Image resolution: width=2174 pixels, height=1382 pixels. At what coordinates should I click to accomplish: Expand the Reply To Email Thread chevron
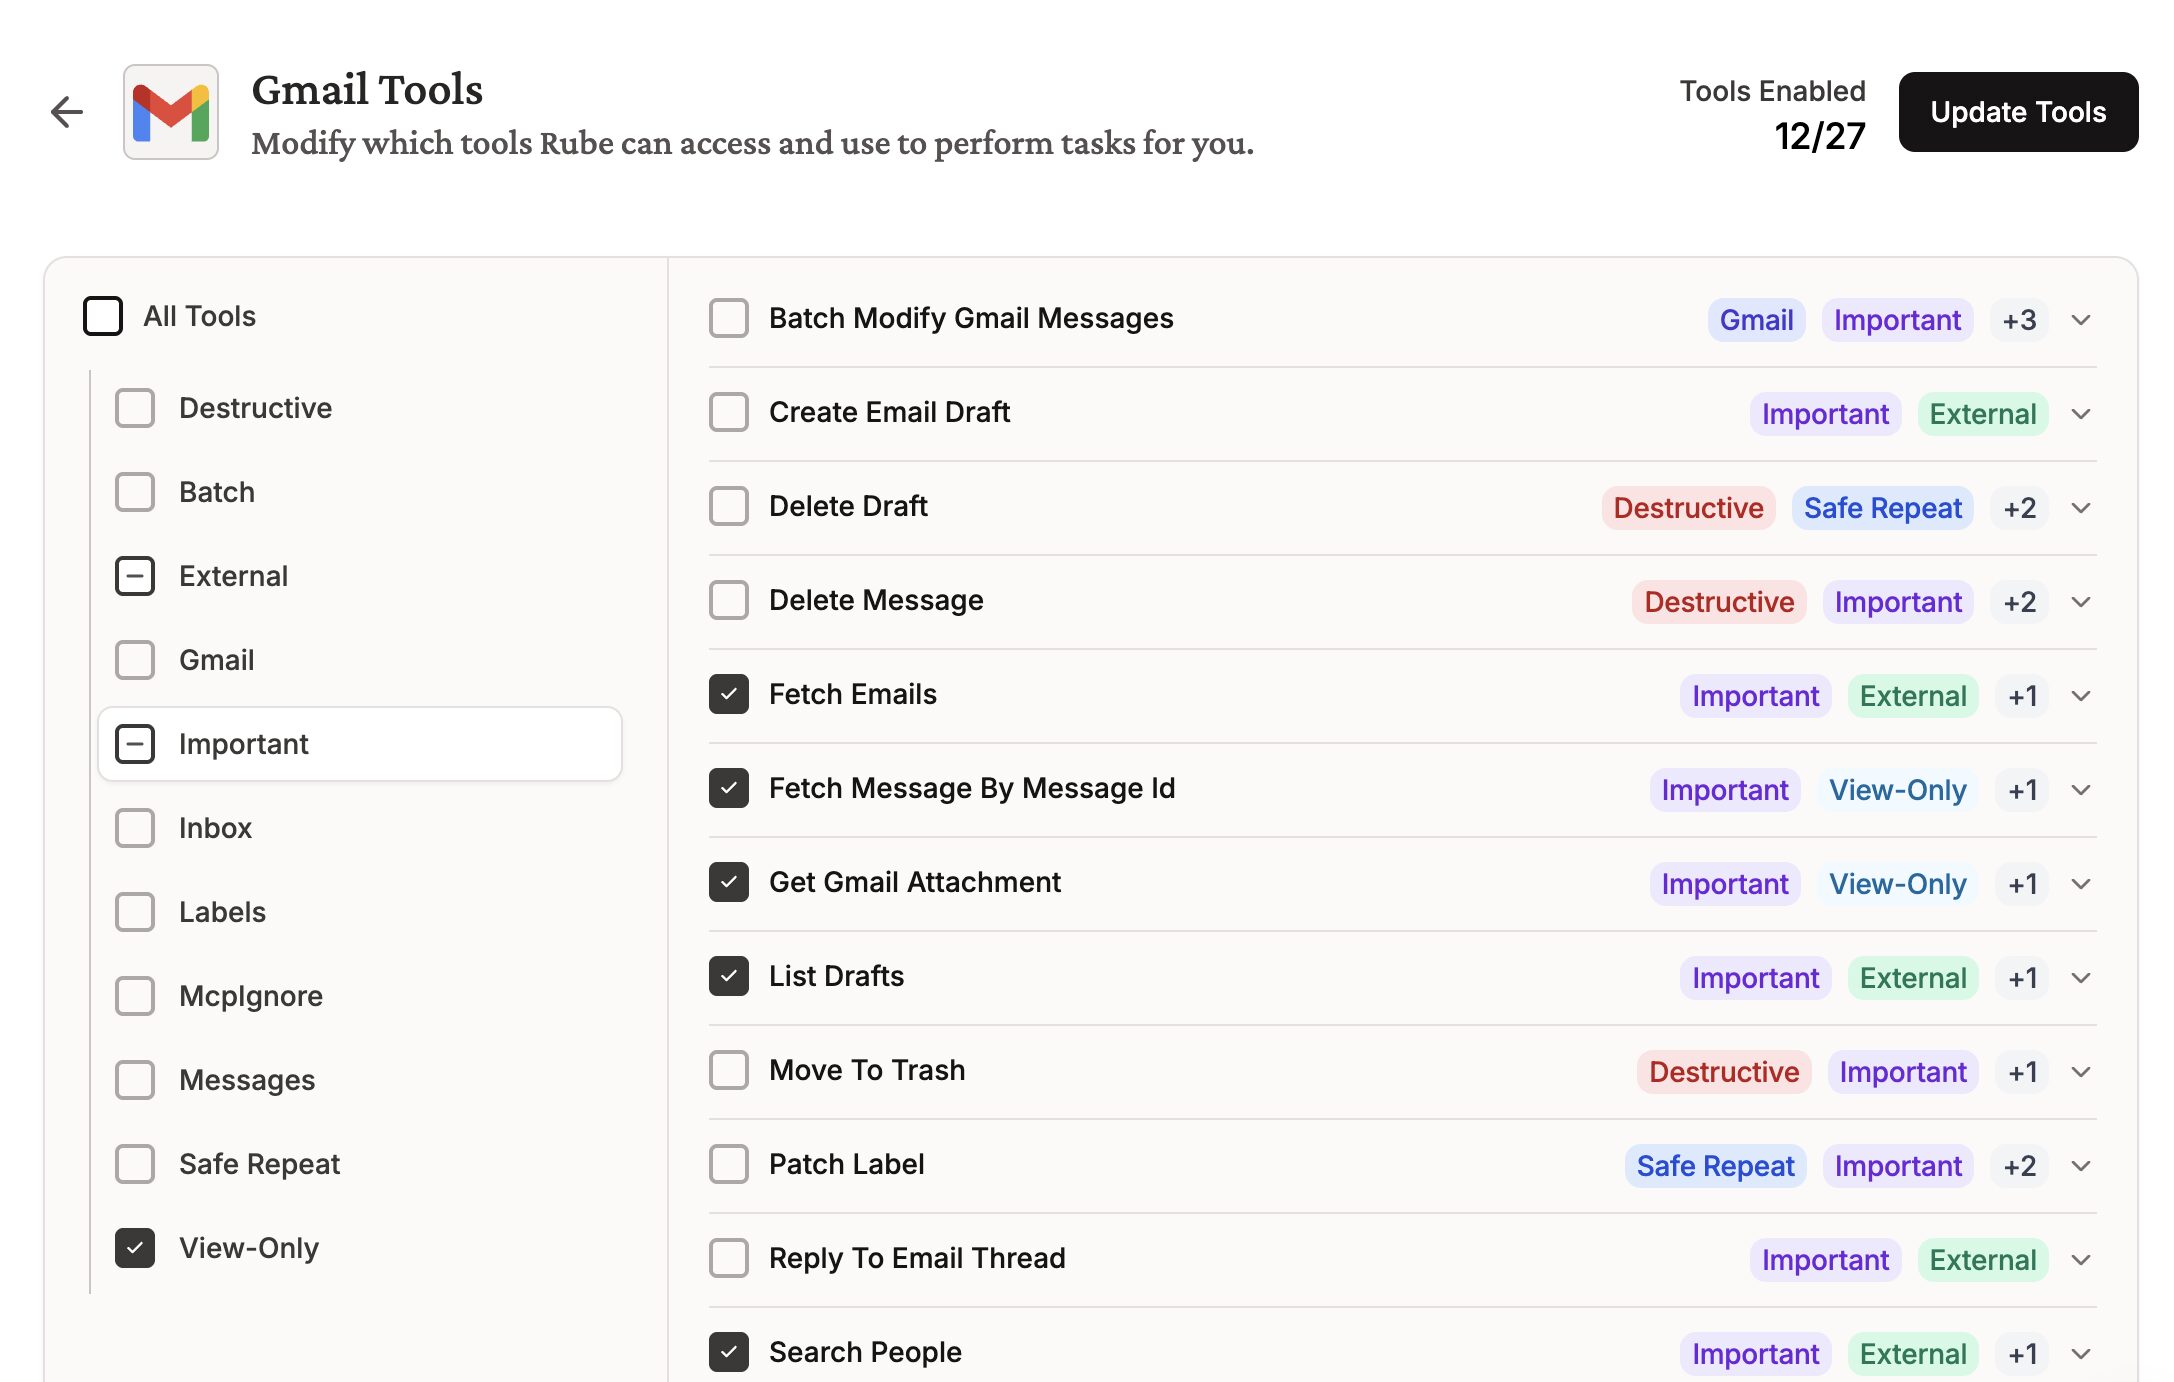pyautogui.click(x=2081, y=1260)
